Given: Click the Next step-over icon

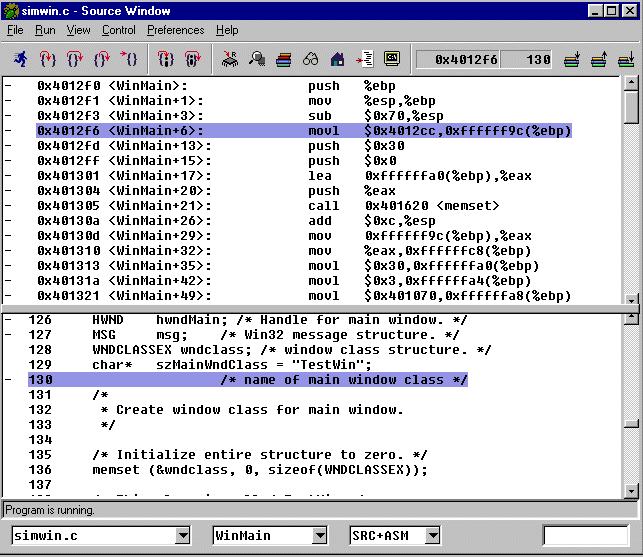Looking at the screenshot, I should click(x=75, y=59).
